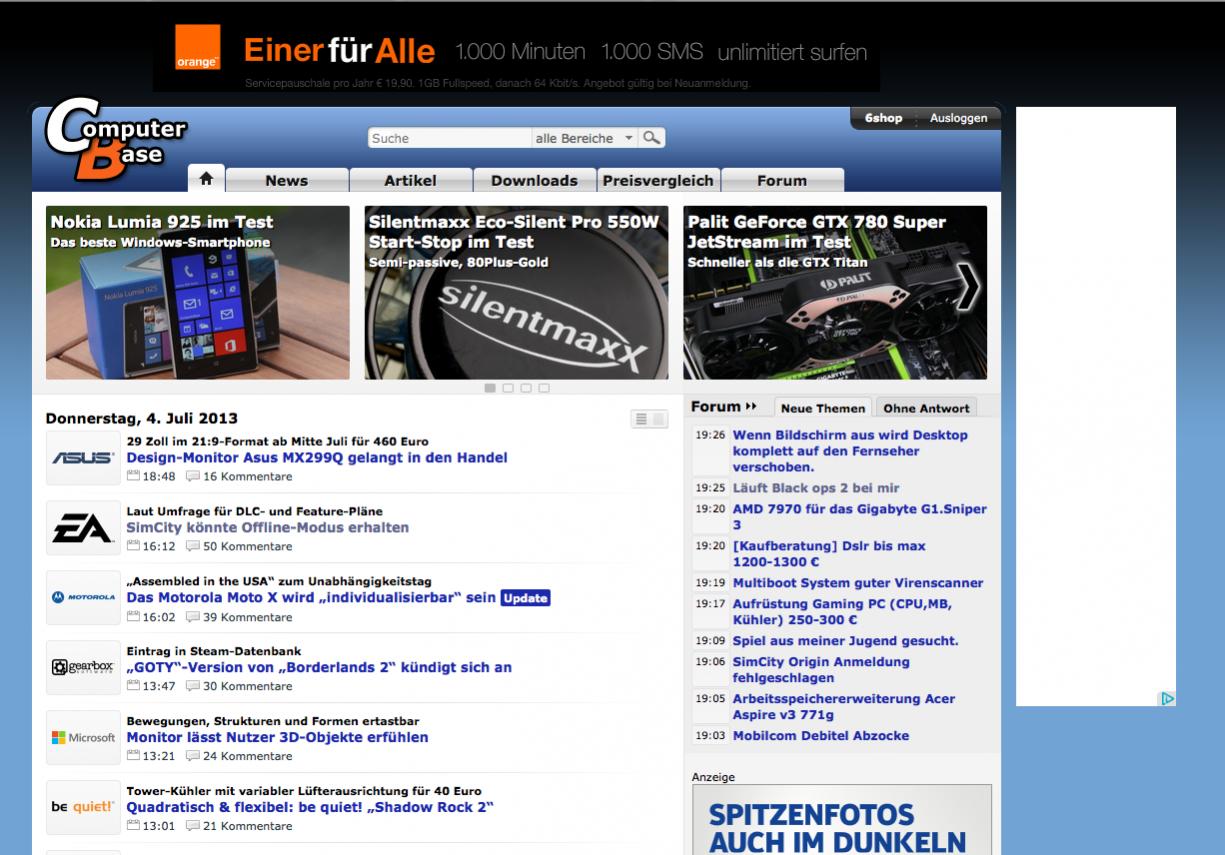1225x855 pixels.
Task: Open 'Monitor lässt Nutzer 3D-Objekte erfühlen'
Action: [277, 737]
